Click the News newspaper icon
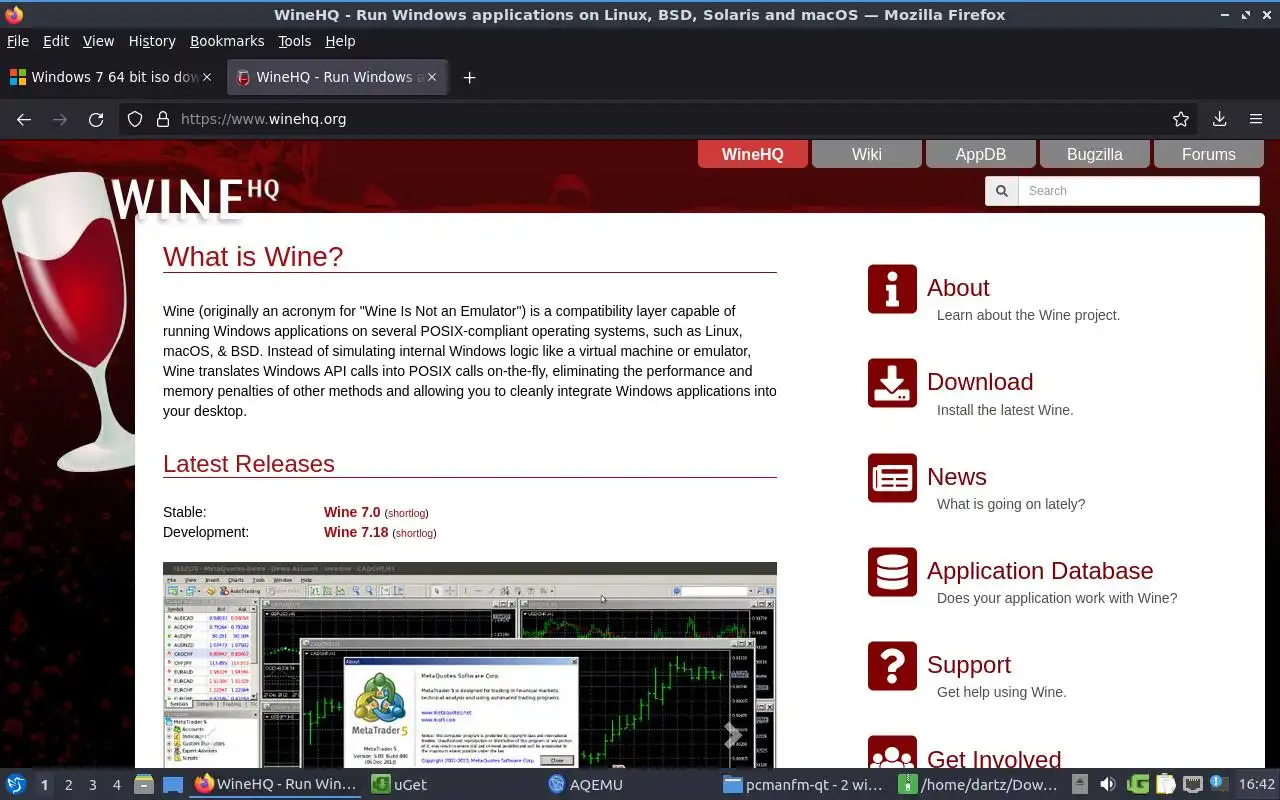 892,478
